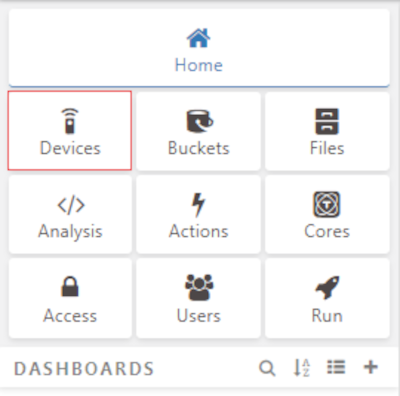This screenshot has height=396, width=400.
Task: Open the Cores icon
Action: click(x=327, y=204)
